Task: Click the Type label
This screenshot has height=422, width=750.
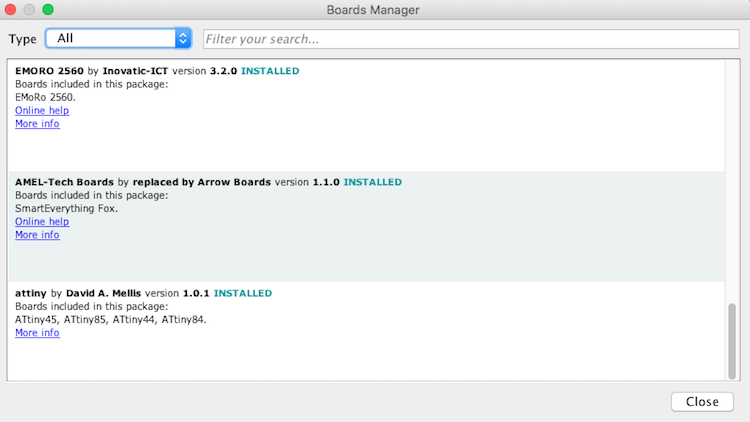Action: pos(22,39)
